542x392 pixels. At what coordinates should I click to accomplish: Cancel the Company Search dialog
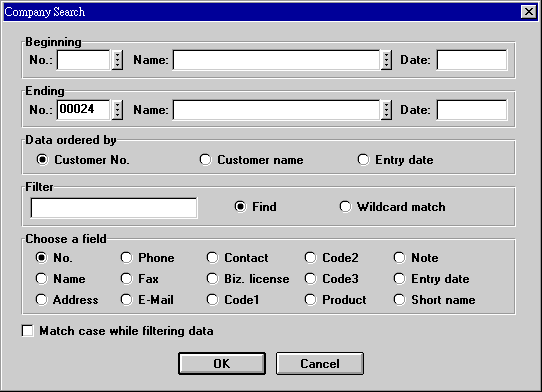[x=320, y=364]
